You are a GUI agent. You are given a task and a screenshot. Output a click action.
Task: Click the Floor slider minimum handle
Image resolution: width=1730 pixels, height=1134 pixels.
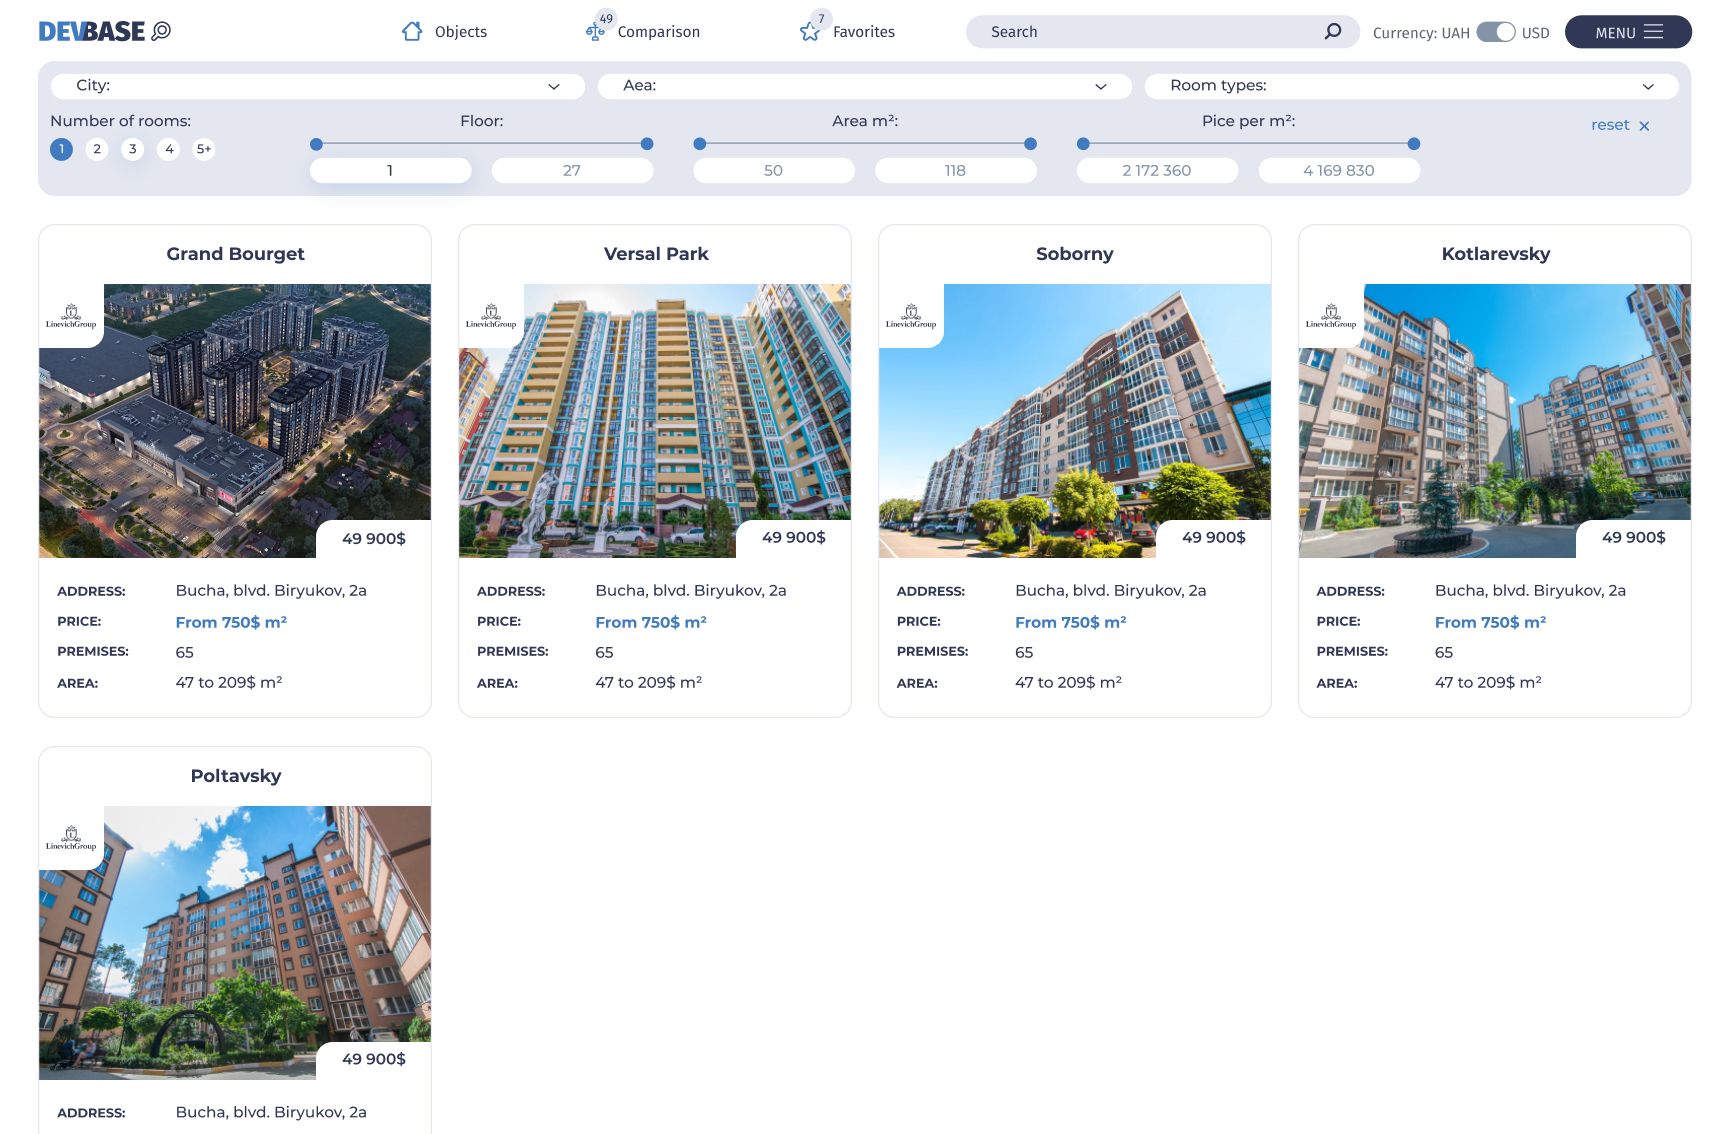click(x=316, y=144)
